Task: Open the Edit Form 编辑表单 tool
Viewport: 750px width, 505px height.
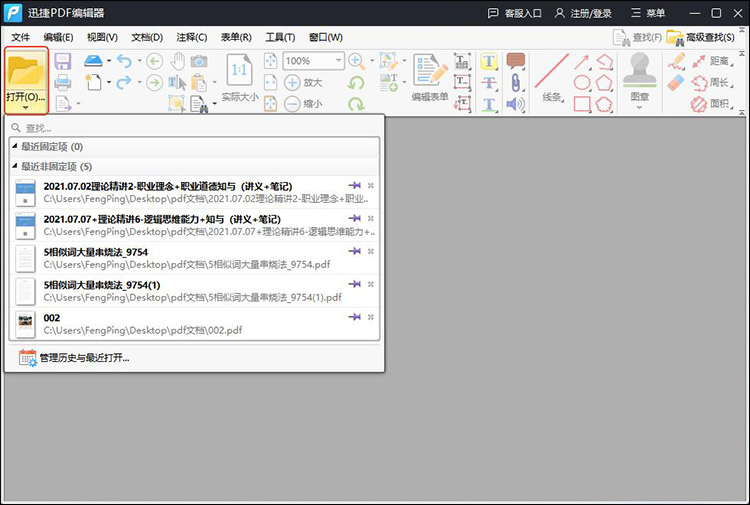Action: 430,77
